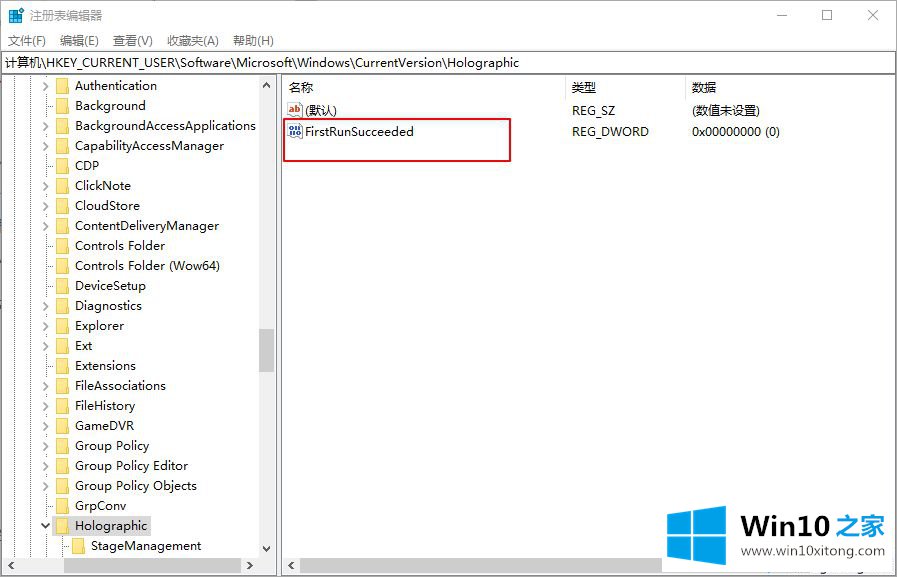Click the REG_SZ type cell
Image resolution: width=897 pixels, height=577 pixels.
(594, 110)
